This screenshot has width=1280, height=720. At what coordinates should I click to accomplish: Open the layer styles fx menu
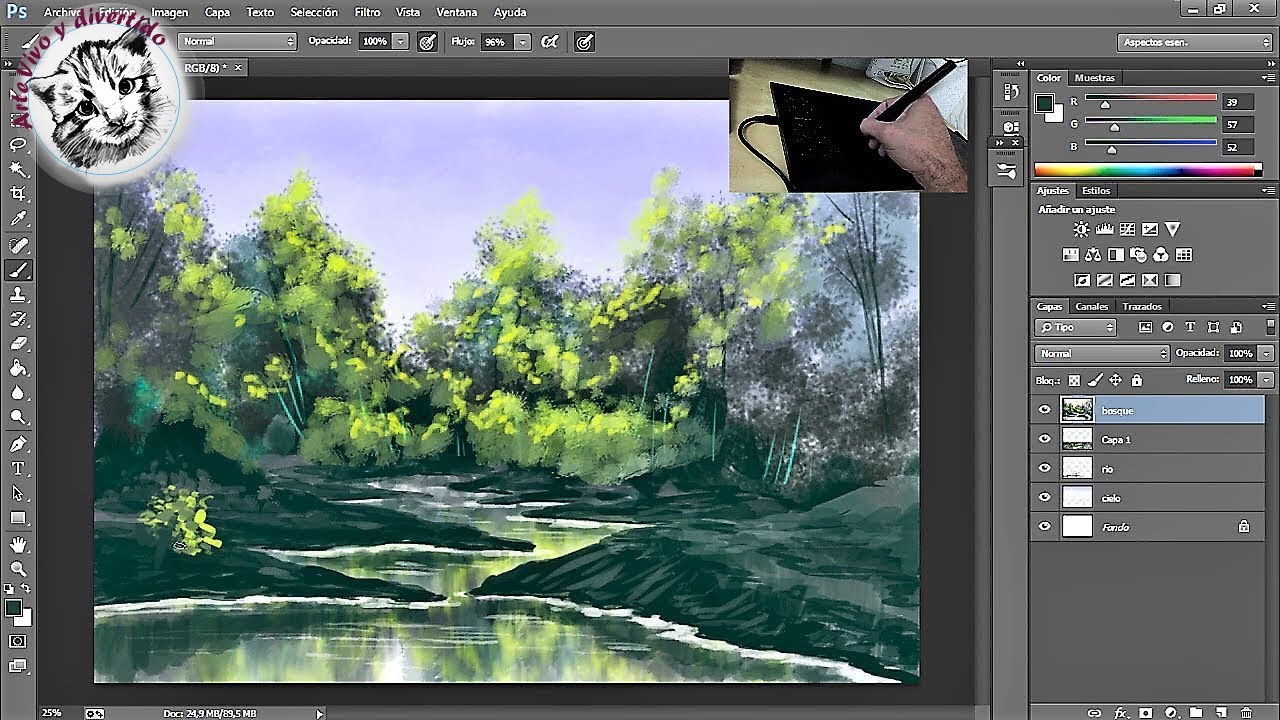(x=1120, y=712)
